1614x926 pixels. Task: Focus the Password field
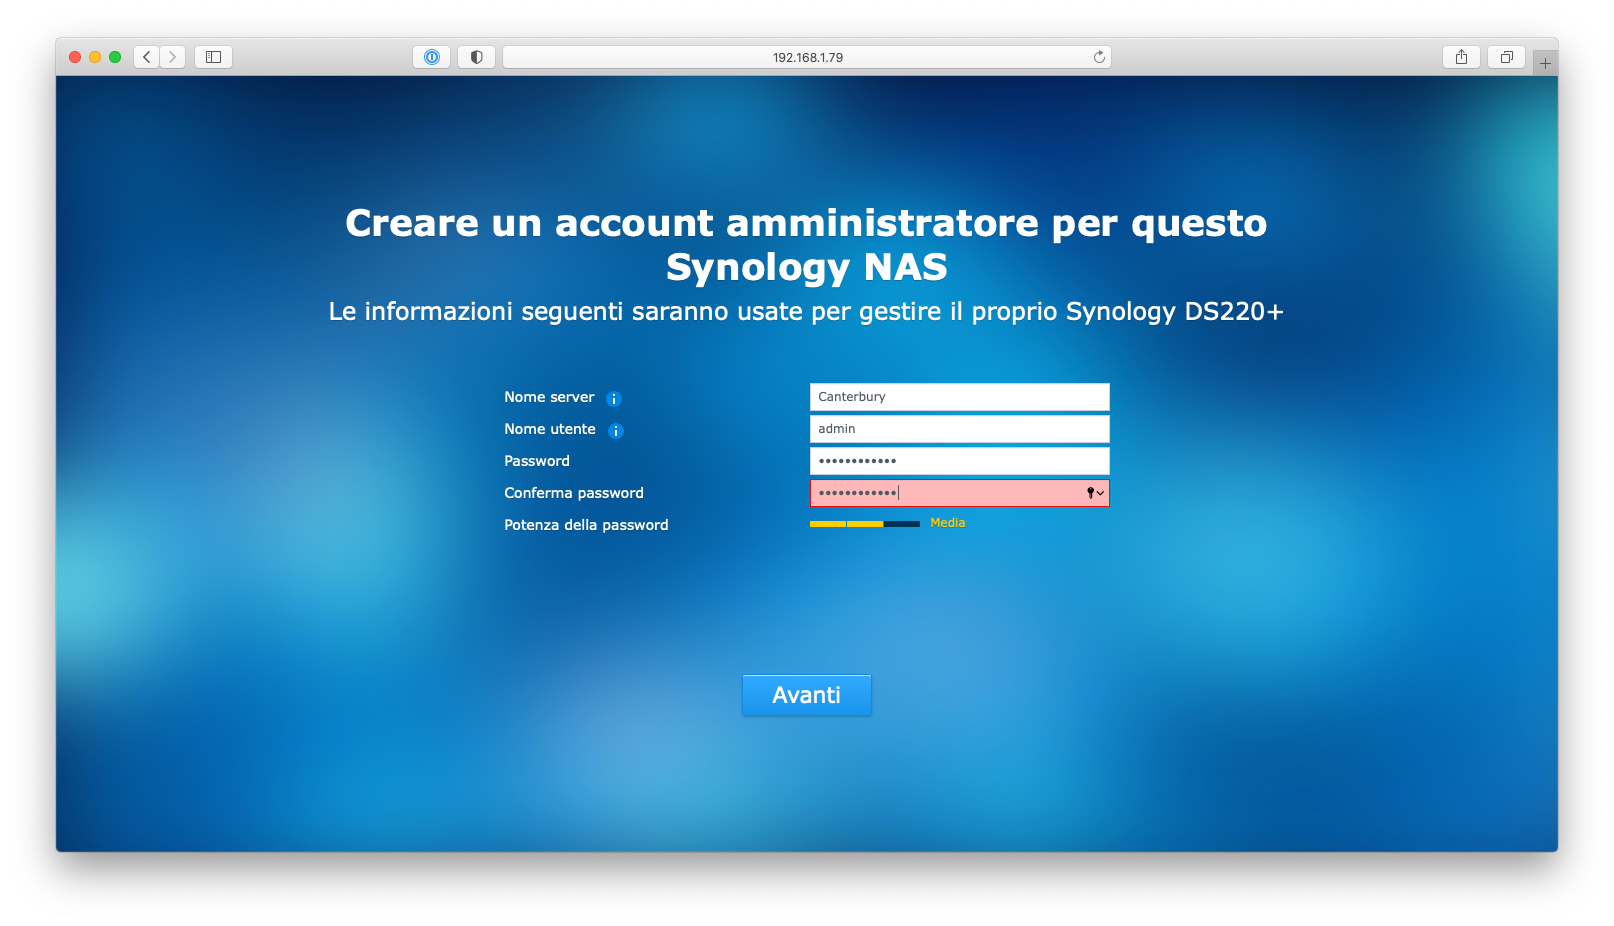[960, 461]
